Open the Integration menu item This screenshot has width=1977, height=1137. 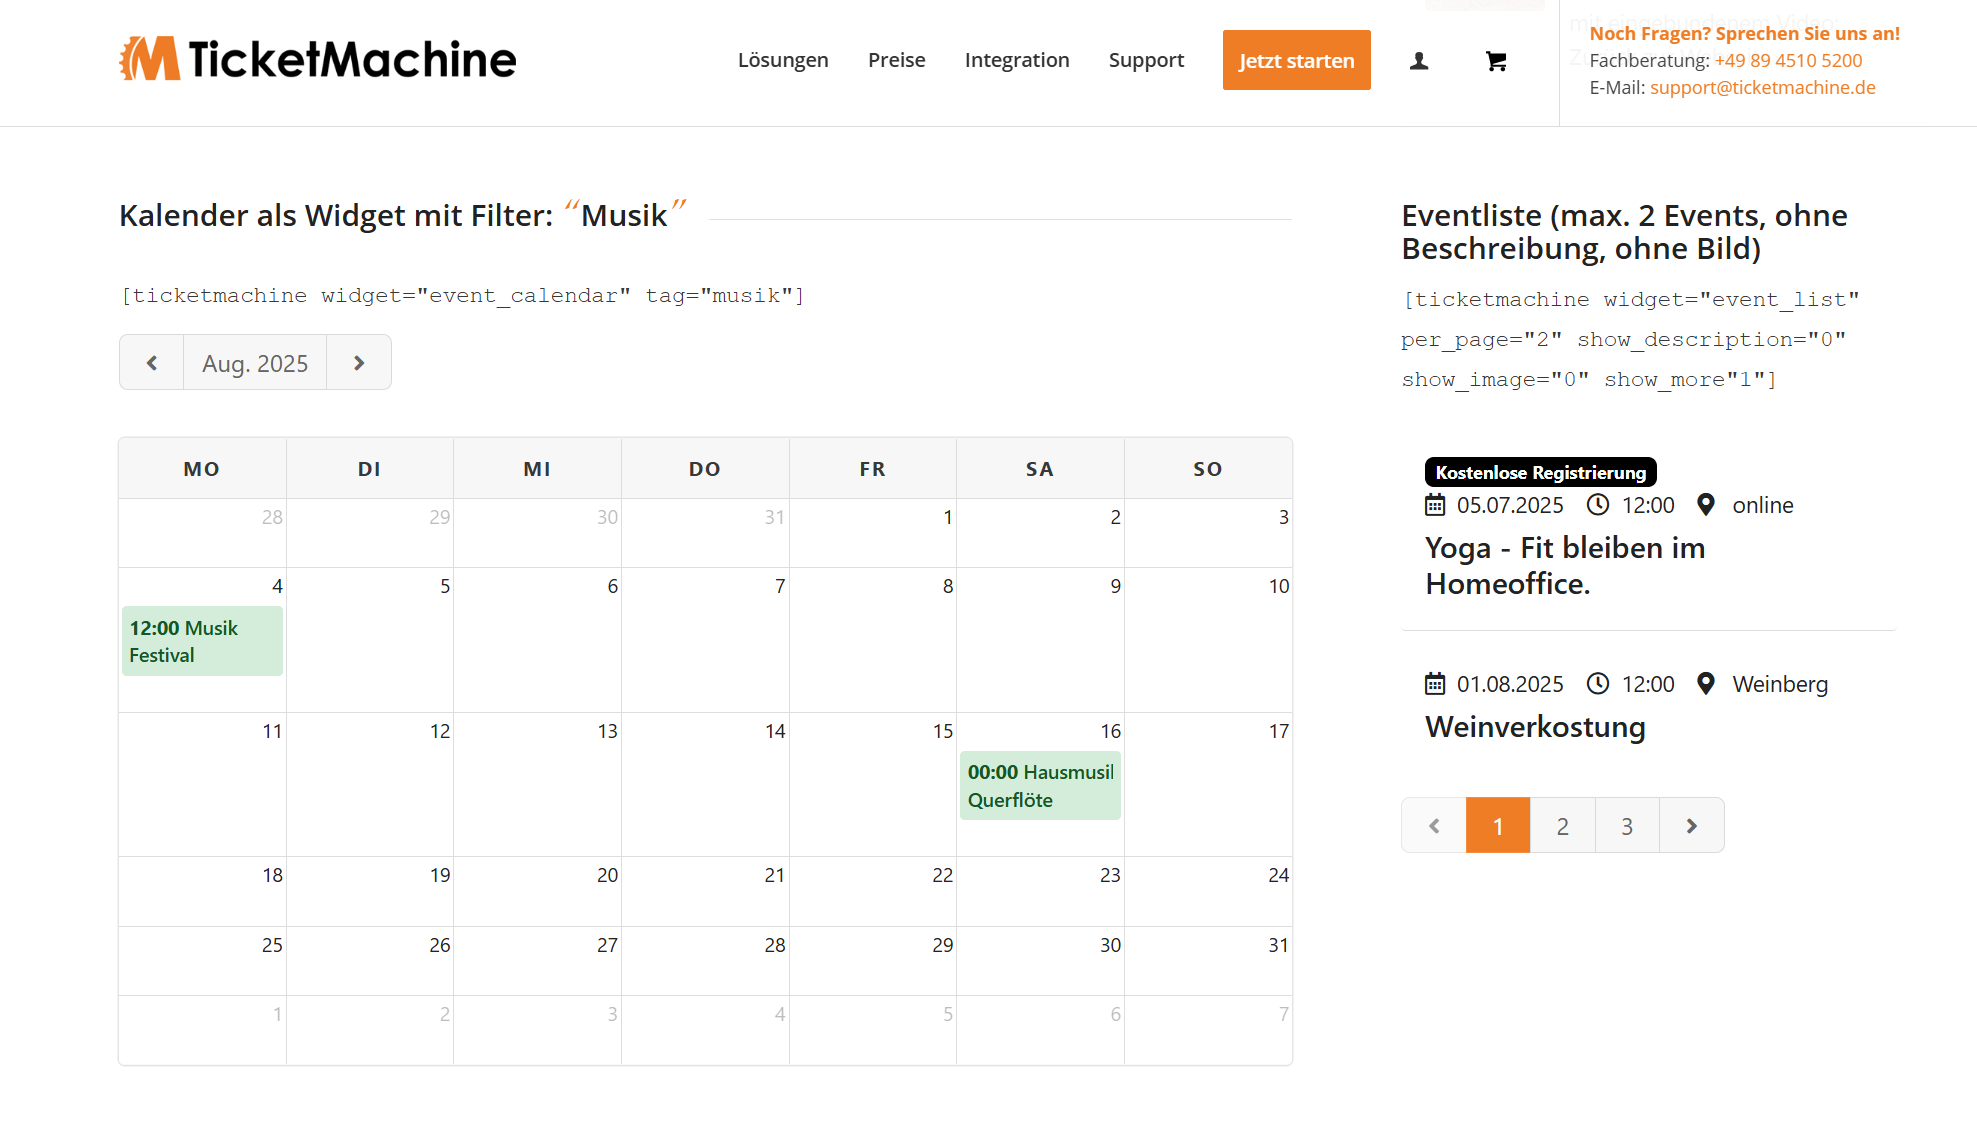pyautogui.click(x=1017, y=60)
